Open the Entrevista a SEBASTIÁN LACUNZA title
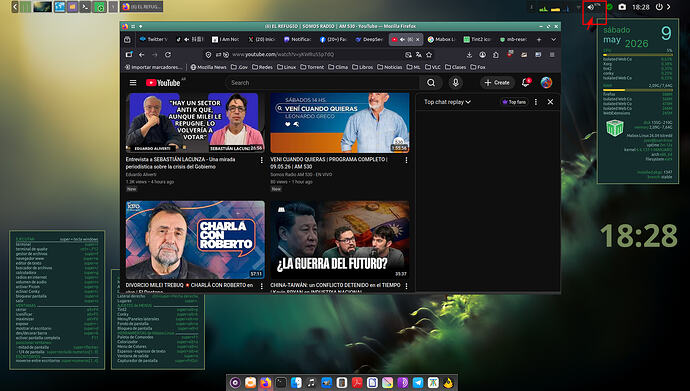Screen dimensions: 690x391 180,163
